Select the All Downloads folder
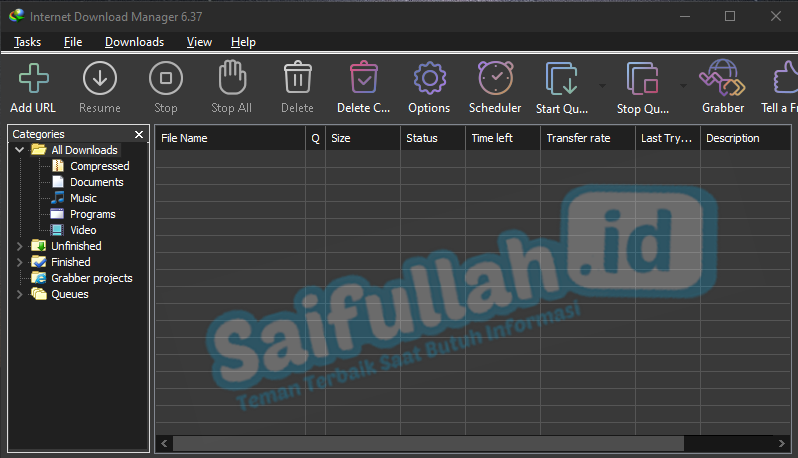The width and height of the screenshot is (798, 458). 84,150
